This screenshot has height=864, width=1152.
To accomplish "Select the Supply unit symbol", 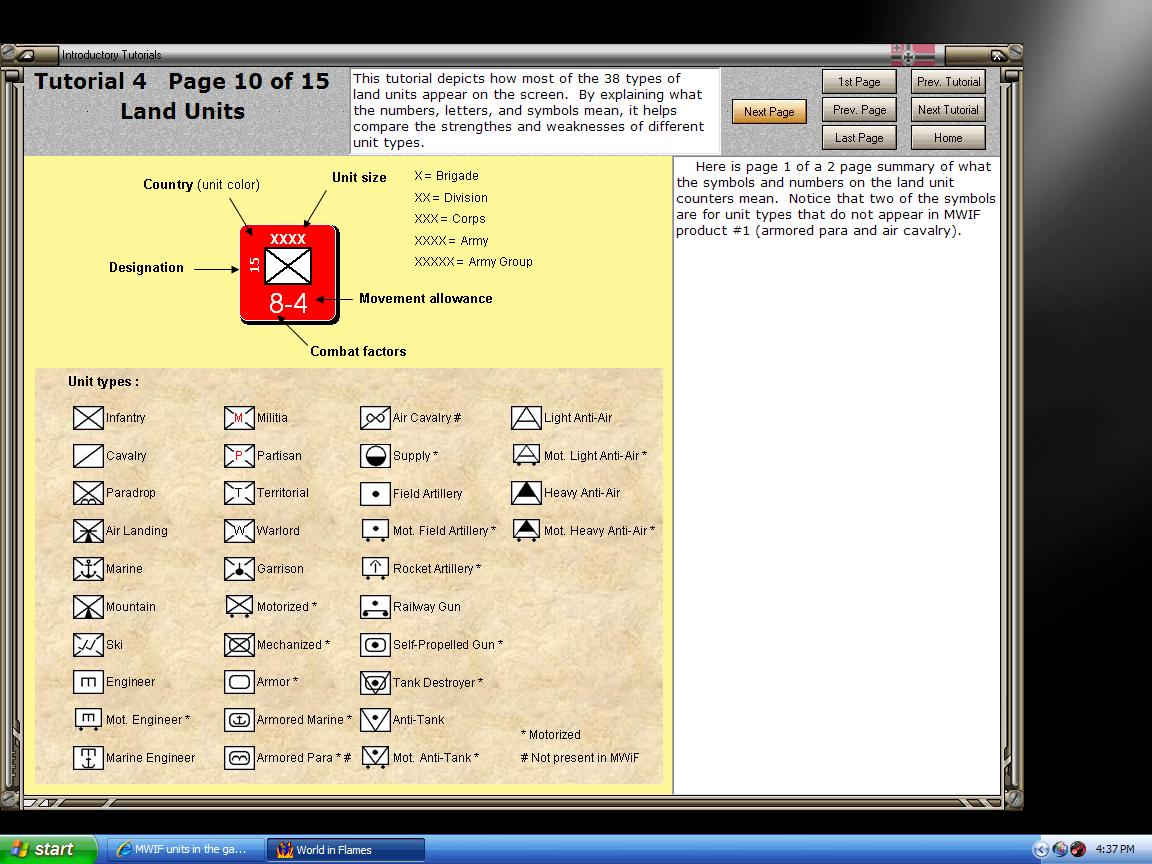I will 375,456.
